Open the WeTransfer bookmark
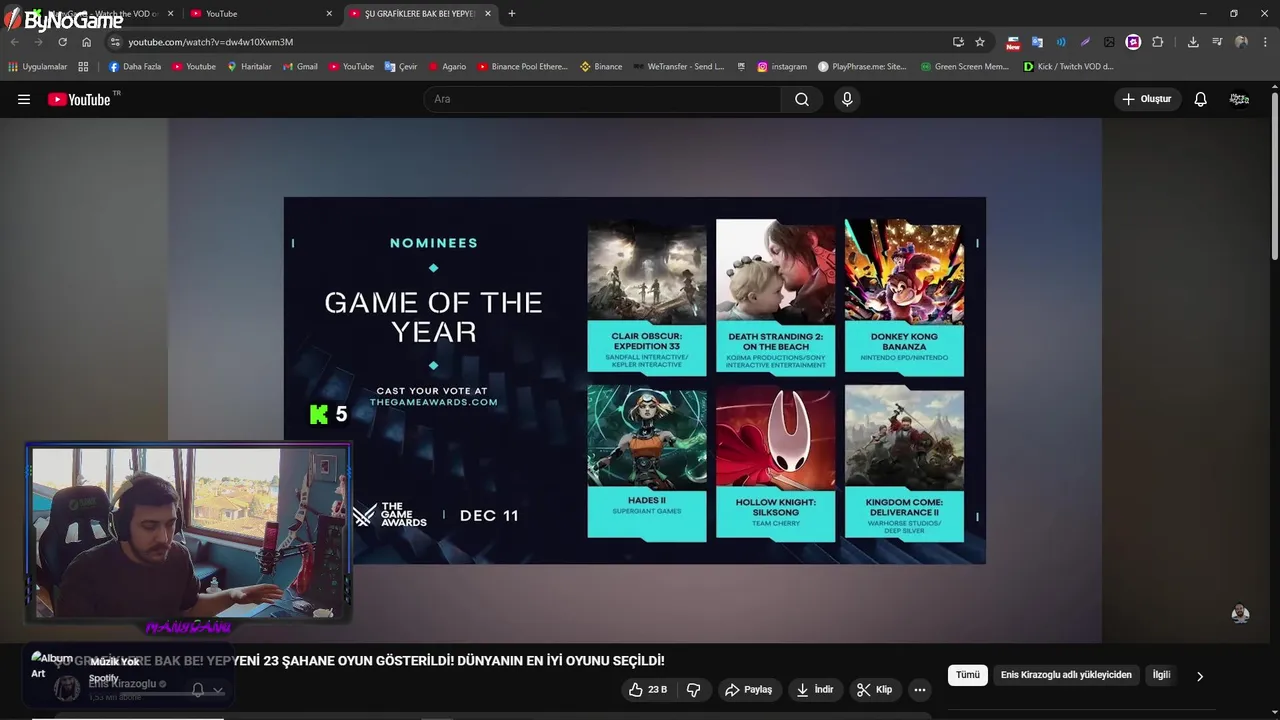The width and height of the screenshot is (1280, 720). click(678, 67)
